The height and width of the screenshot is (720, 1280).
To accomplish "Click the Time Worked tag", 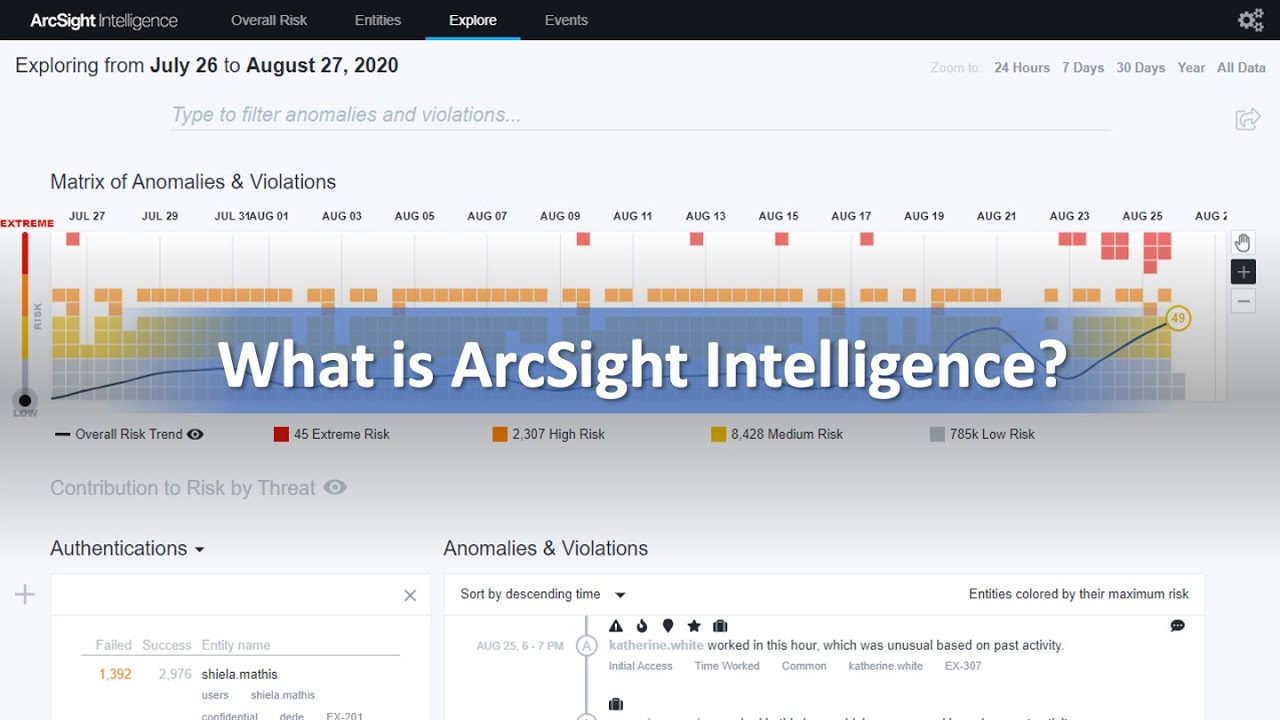I will pyautogui.click(x=727, y=666).
